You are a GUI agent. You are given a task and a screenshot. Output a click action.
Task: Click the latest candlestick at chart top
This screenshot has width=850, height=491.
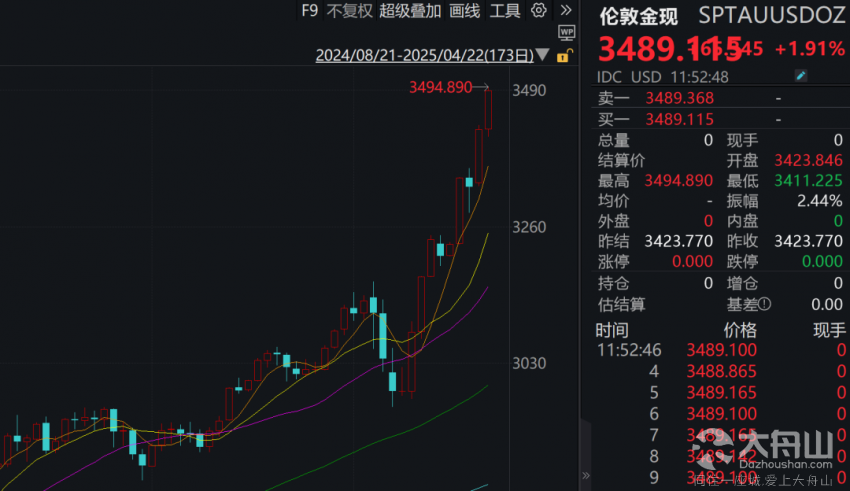click(x=488, y=111)
